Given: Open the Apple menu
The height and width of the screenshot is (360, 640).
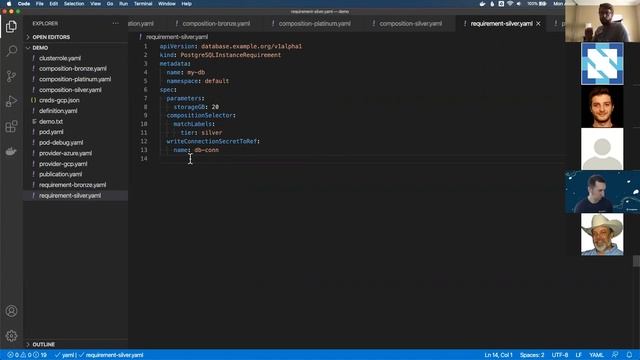Looking at the screenshot, I should pyautogui.click(x=9, y=4).
